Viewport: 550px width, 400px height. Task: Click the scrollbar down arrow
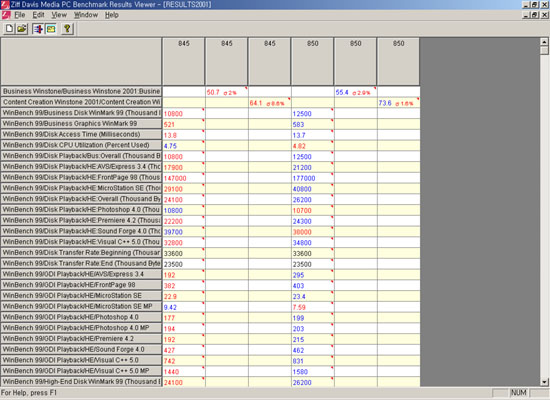point(544,382)
